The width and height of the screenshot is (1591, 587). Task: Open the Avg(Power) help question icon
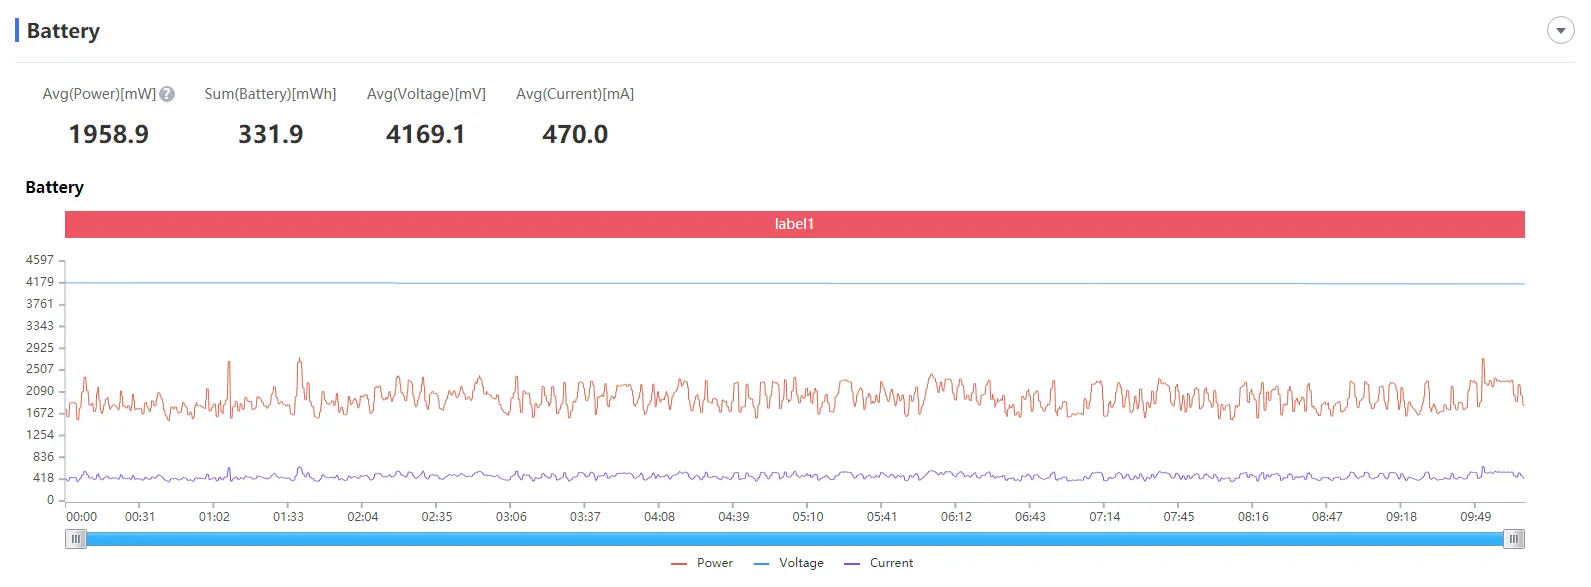coord(167,94)
